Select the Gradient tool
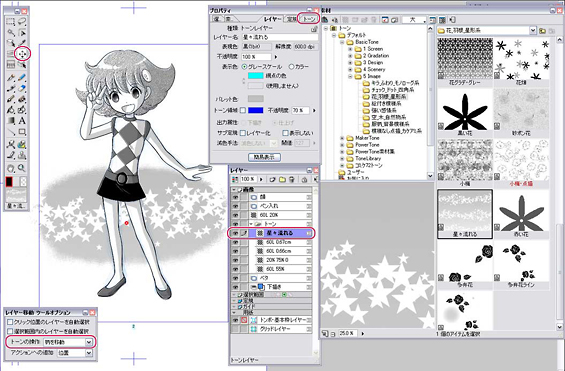Viewport: 565px width, 371px height. [11, 121]
